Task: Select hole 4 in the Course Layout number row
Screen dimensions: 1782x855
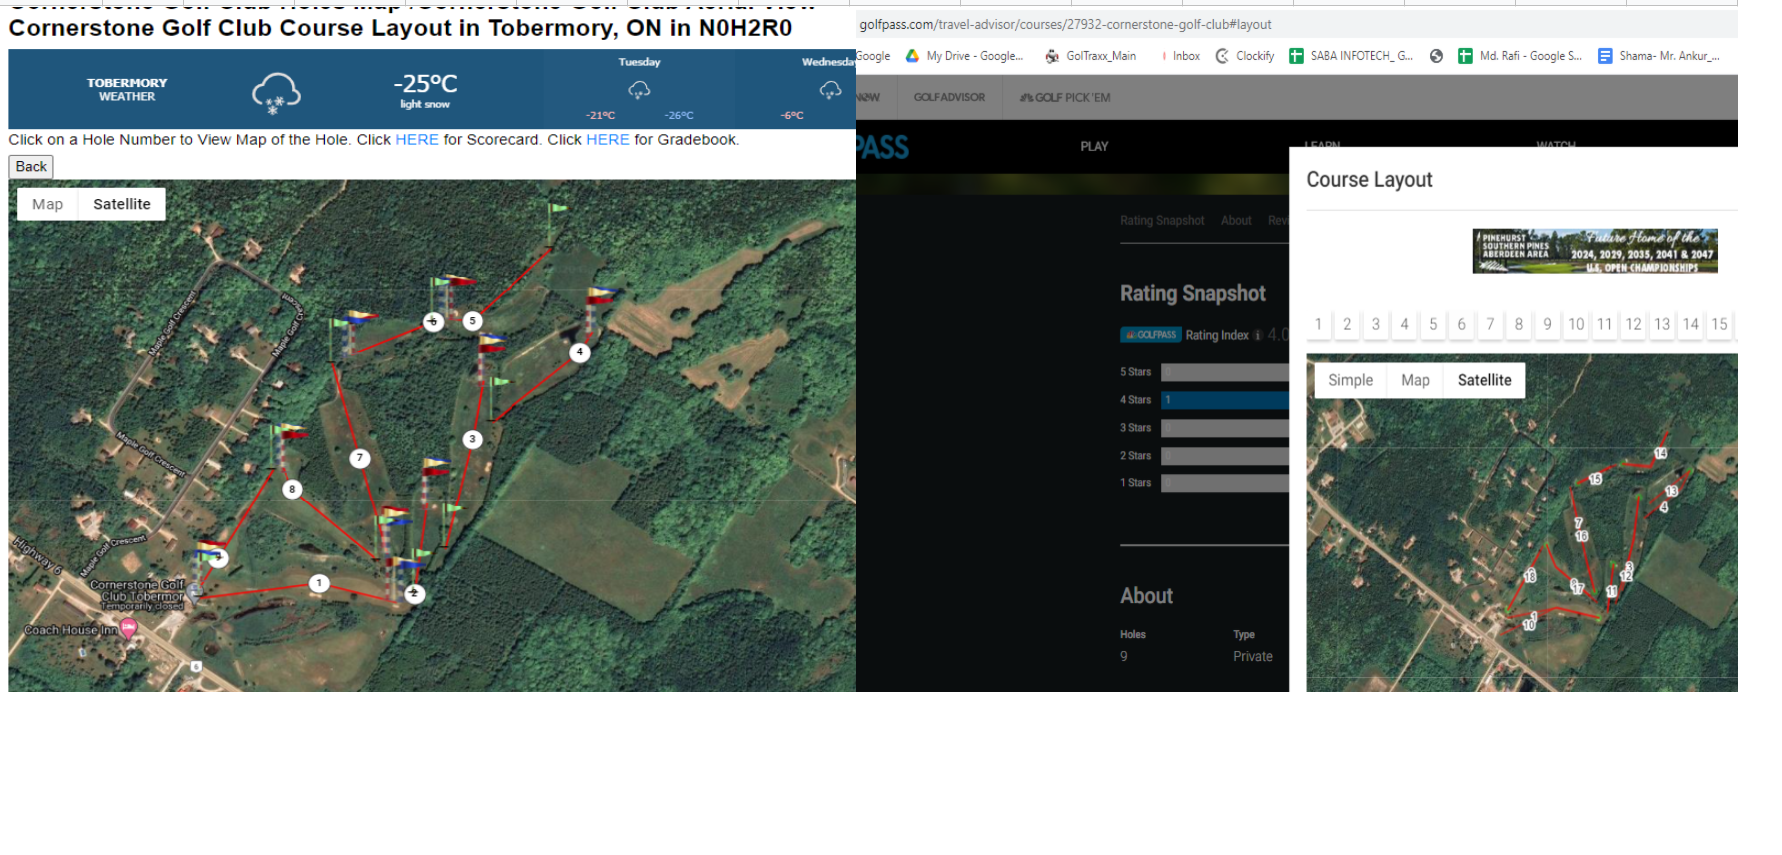Action: pyautogui.click(x=1404, y=324)
